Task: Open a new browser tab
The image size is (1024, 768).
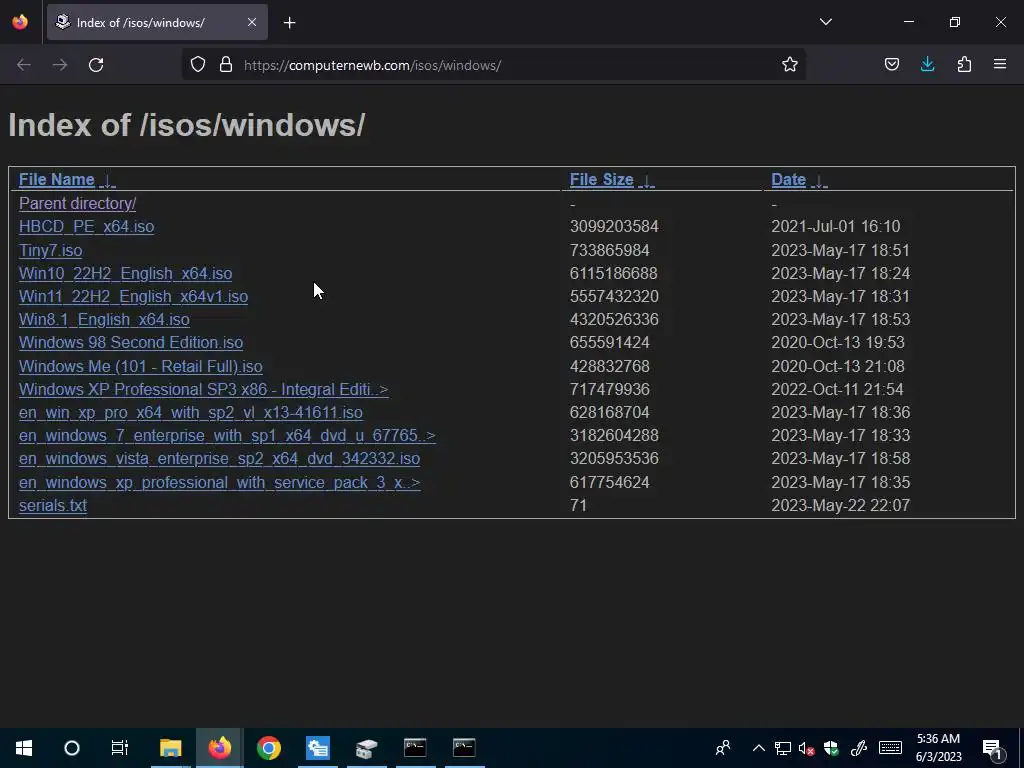Action: pyautogui.click(x=289, y=23)
